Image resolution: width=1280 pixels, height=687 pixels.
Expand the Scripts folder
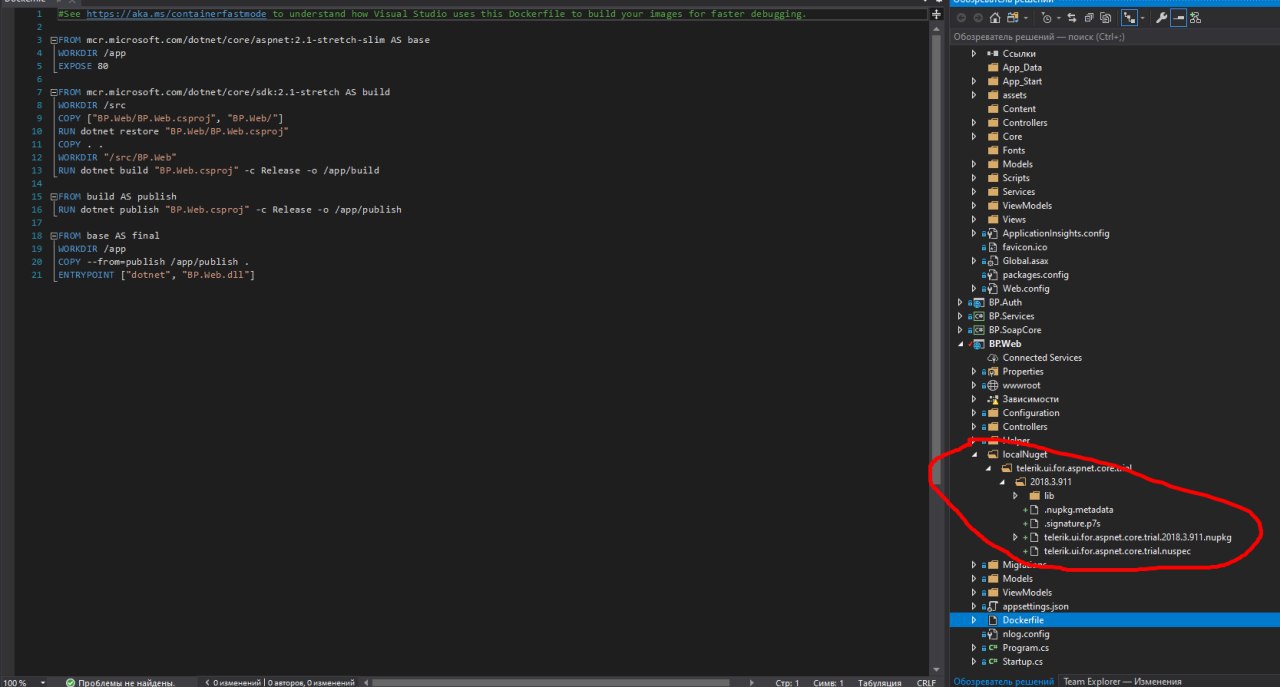pos(975,178)
